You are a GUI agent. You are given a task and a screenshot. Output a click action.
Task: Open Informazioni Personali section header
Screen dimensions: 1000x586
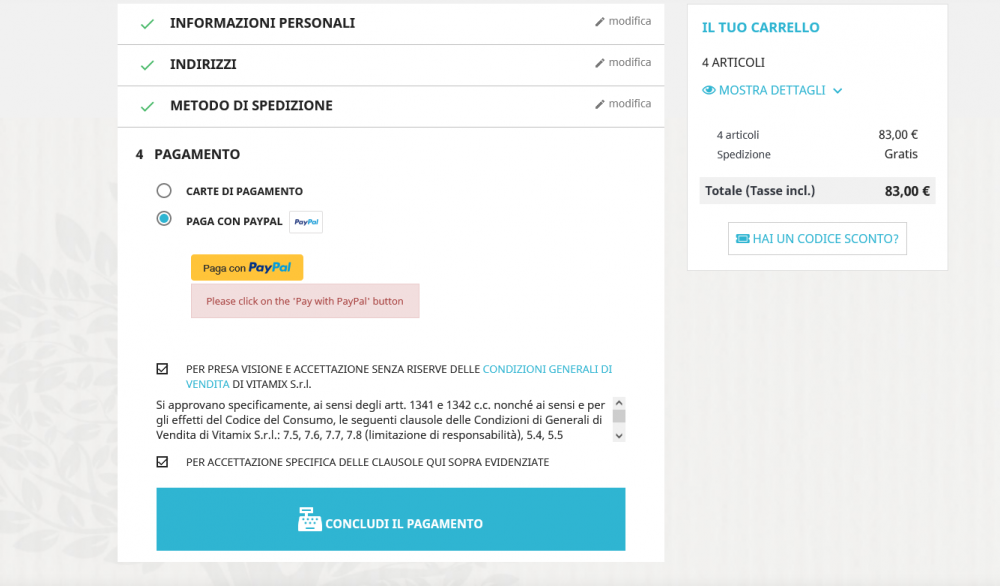pos(262,23)
